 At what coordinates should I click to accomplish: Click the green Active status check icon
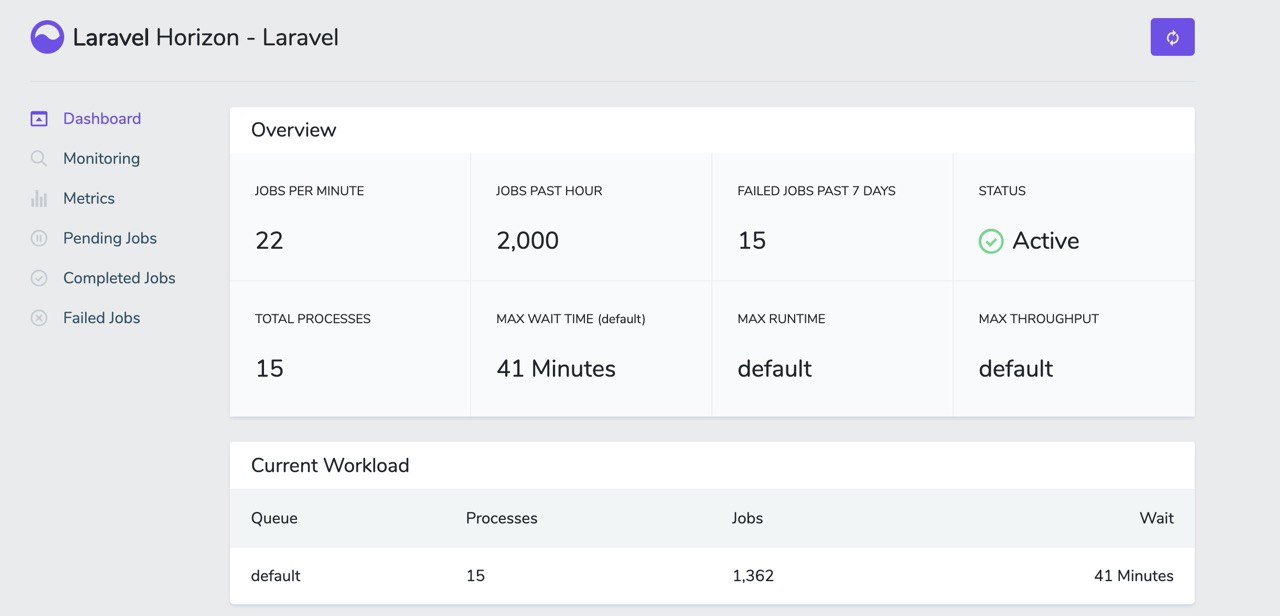pos(991,241)
